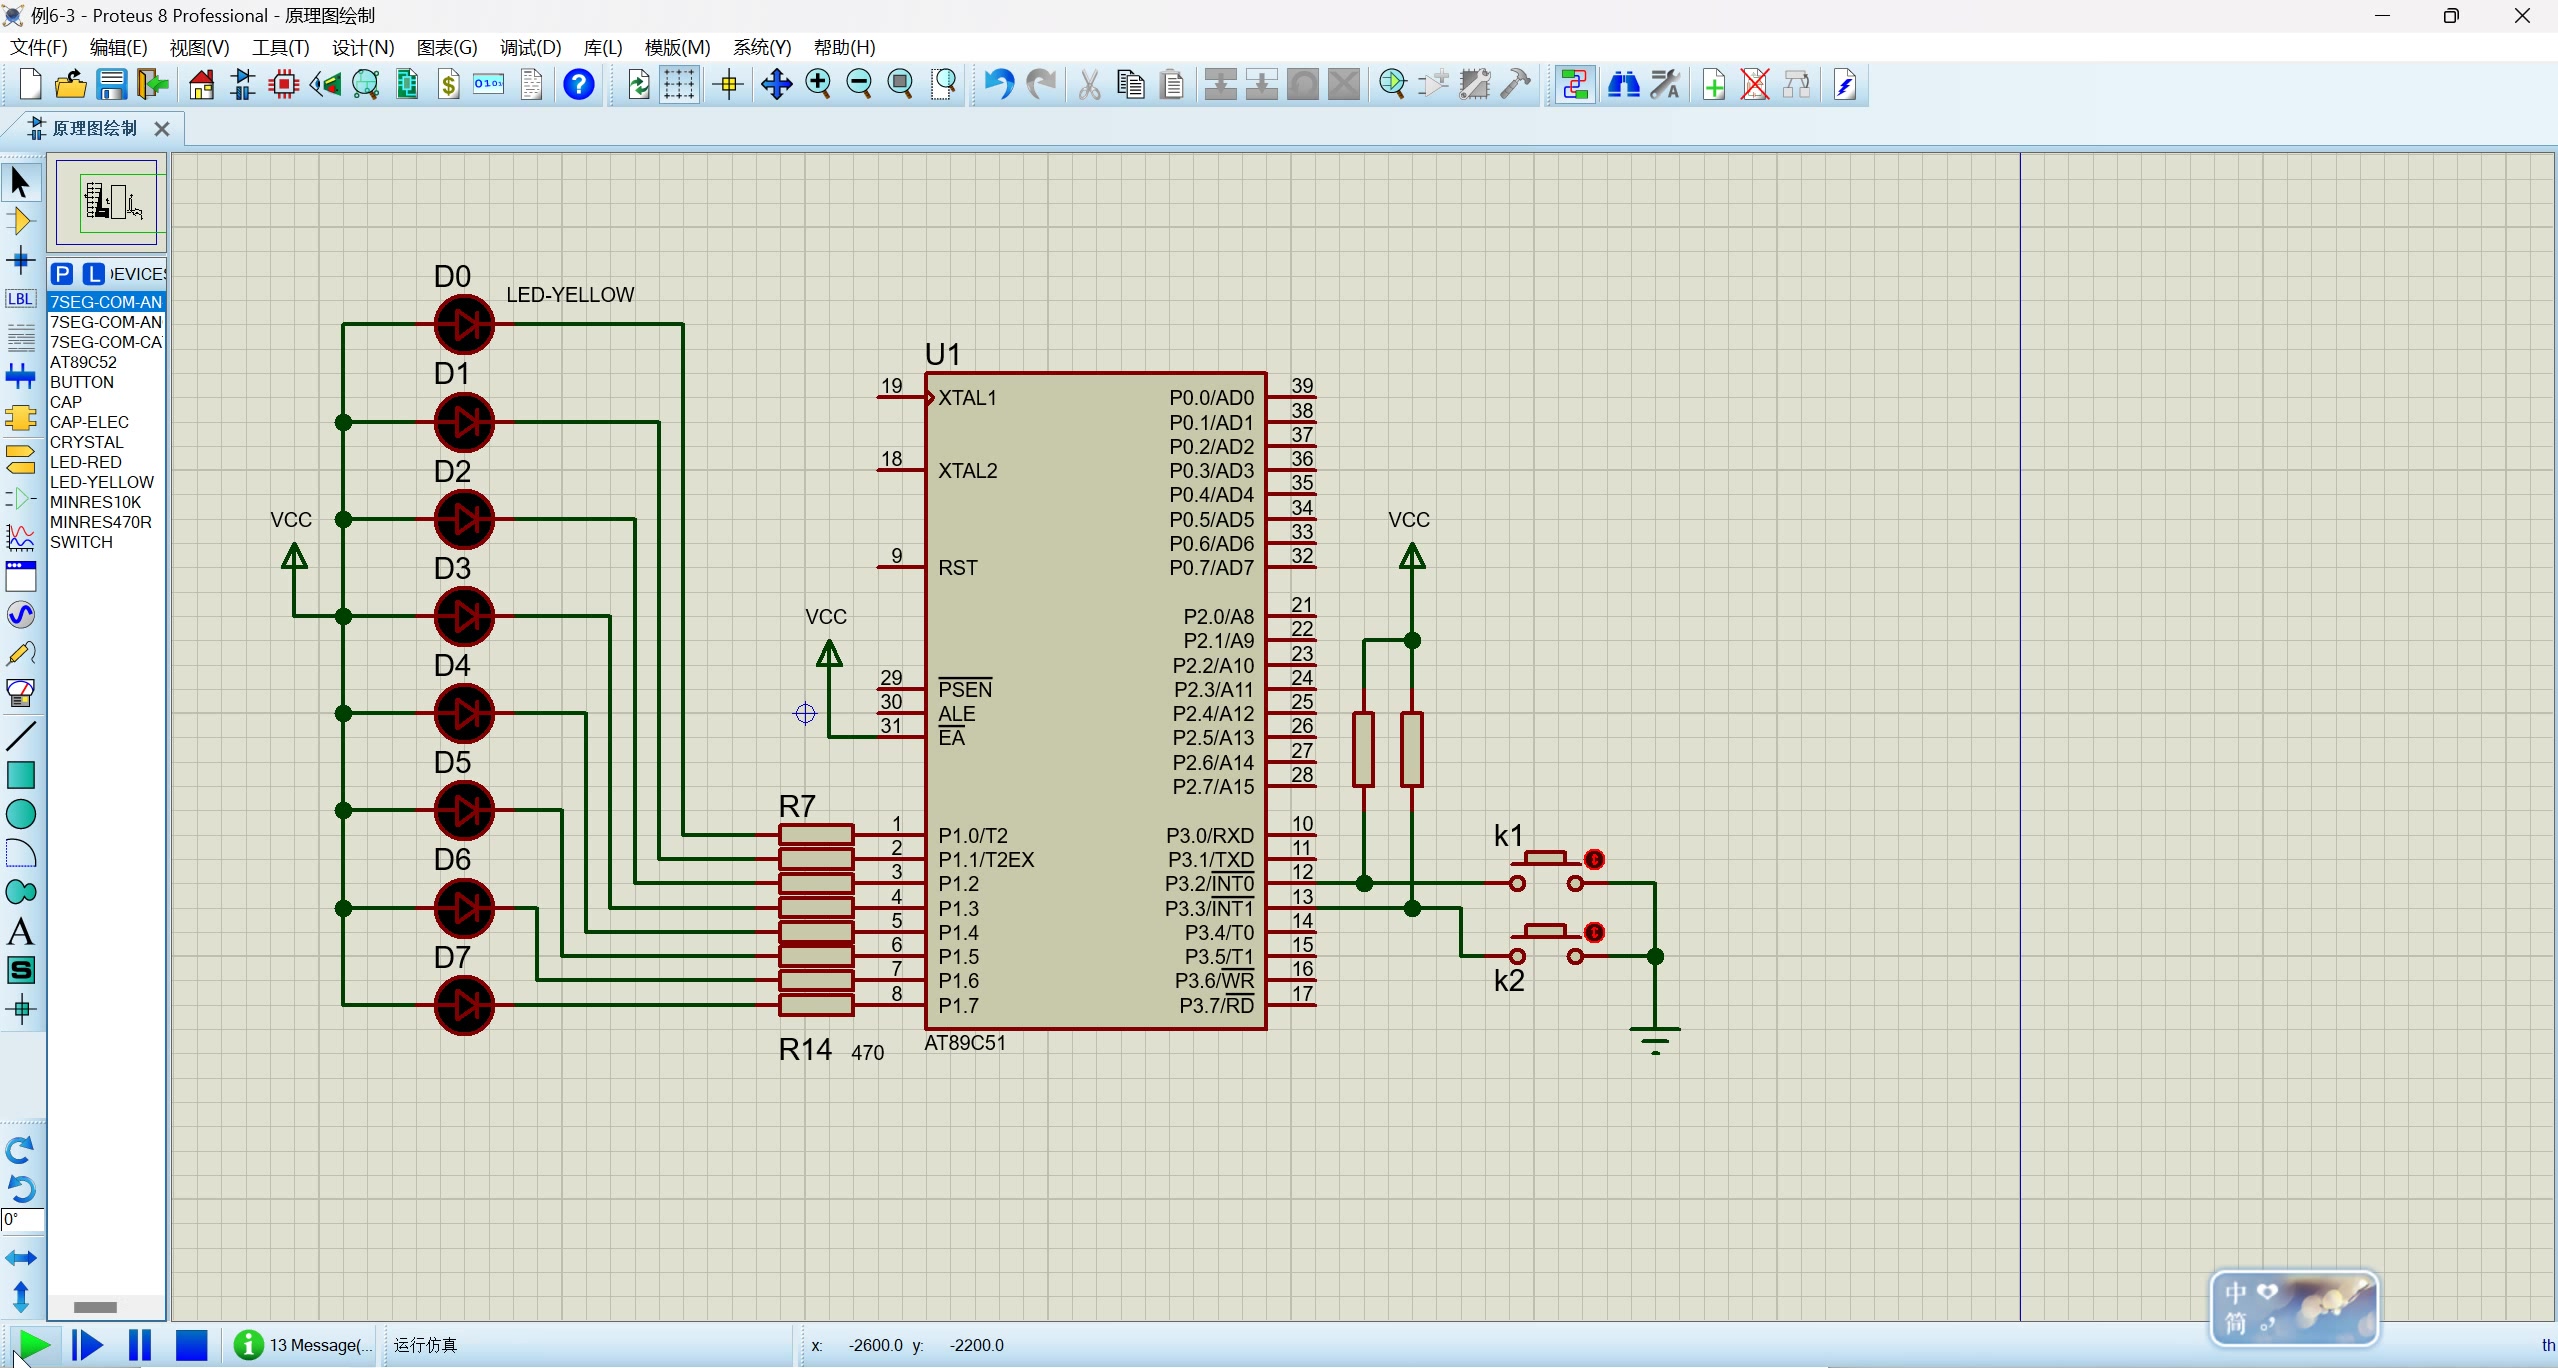Click the binoculars search and tag icon

1623,85
